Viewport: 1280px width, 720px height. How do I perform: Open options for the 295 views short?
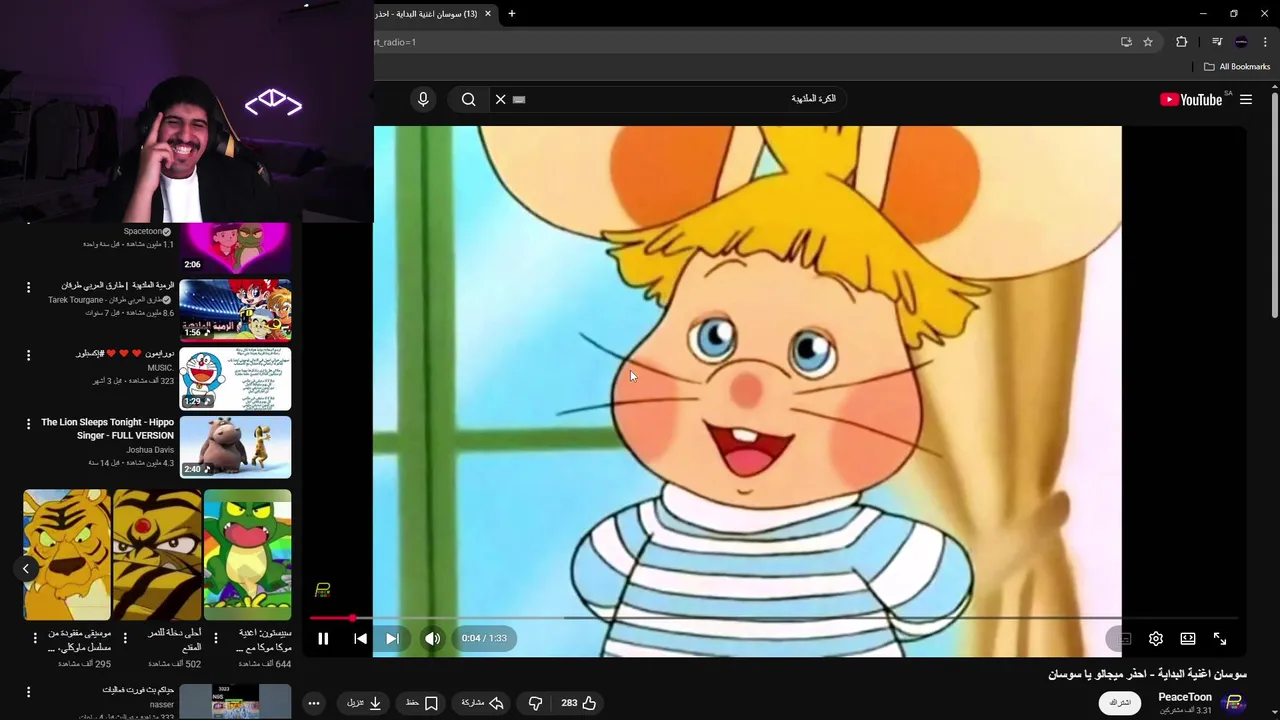tap(35, 638)
